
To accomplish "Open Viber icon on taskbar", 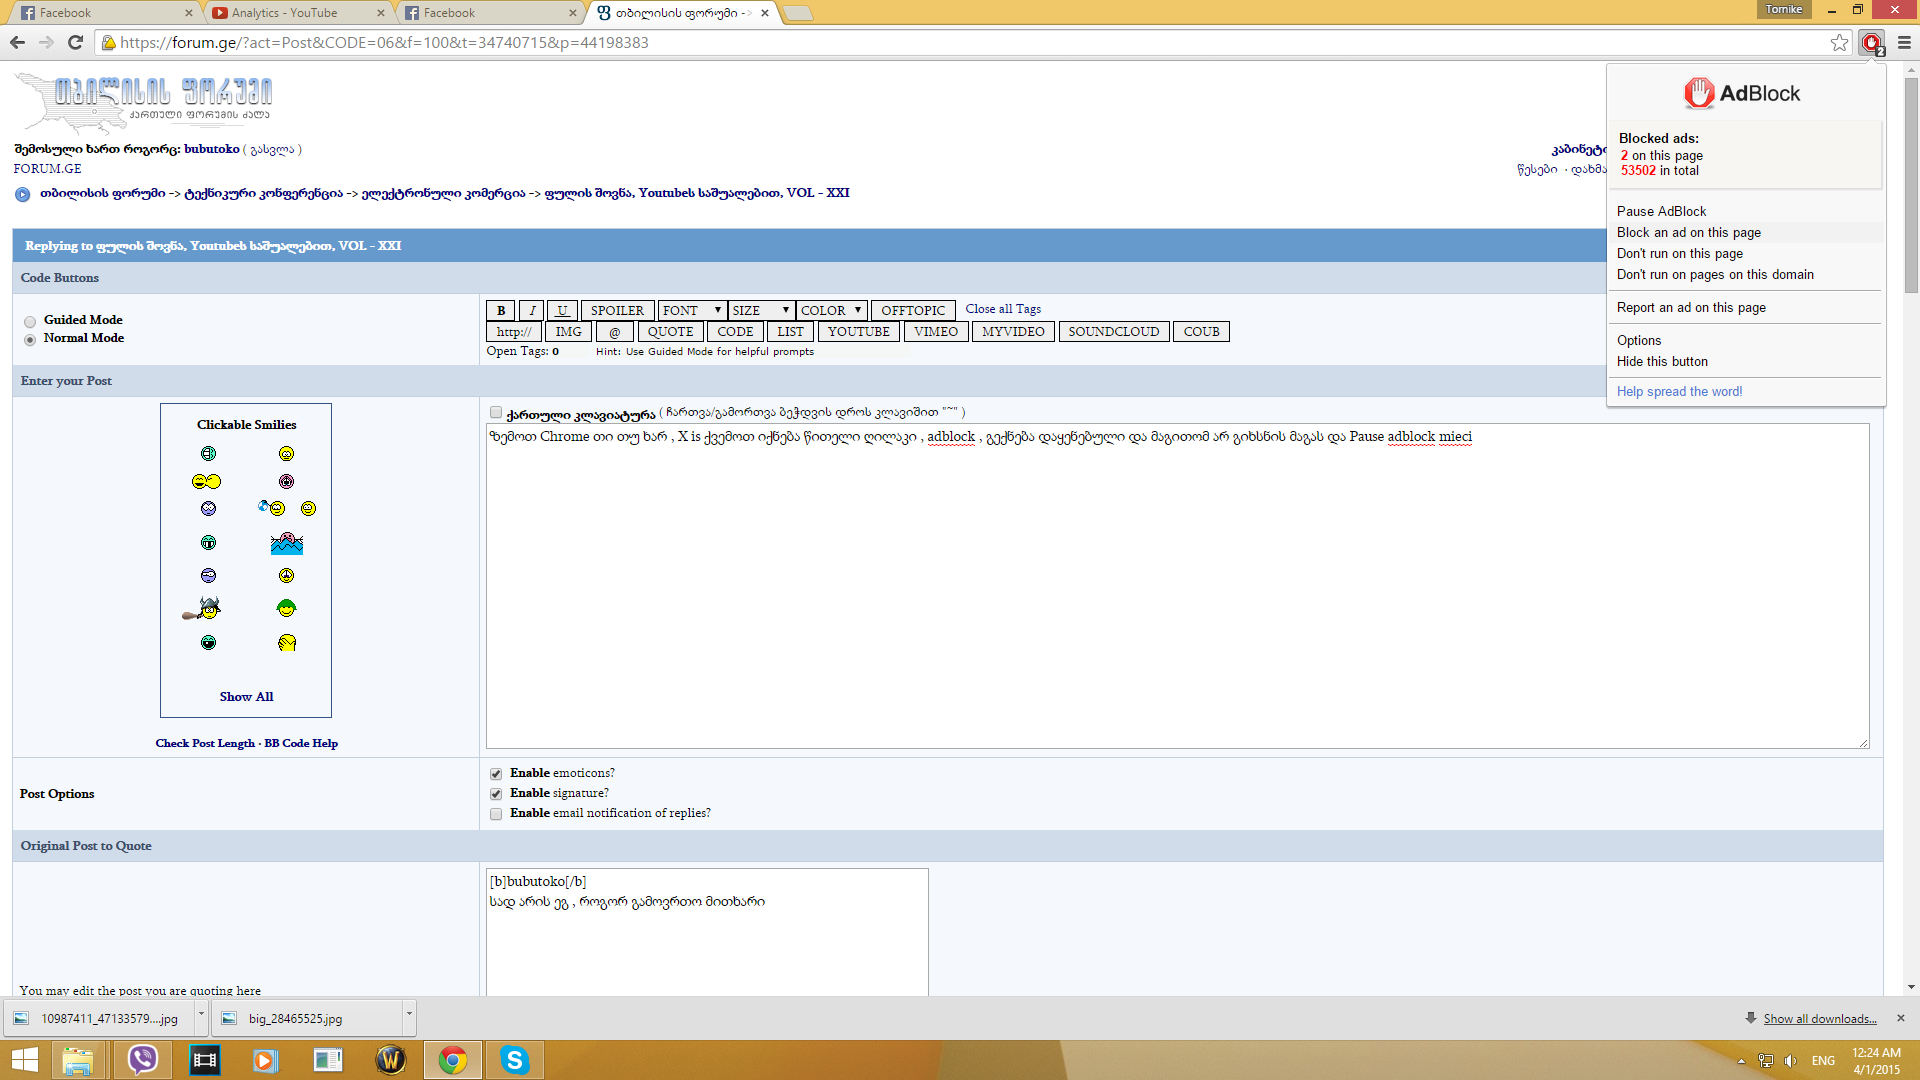I will pyautogui.click(x=143, y=1060).
